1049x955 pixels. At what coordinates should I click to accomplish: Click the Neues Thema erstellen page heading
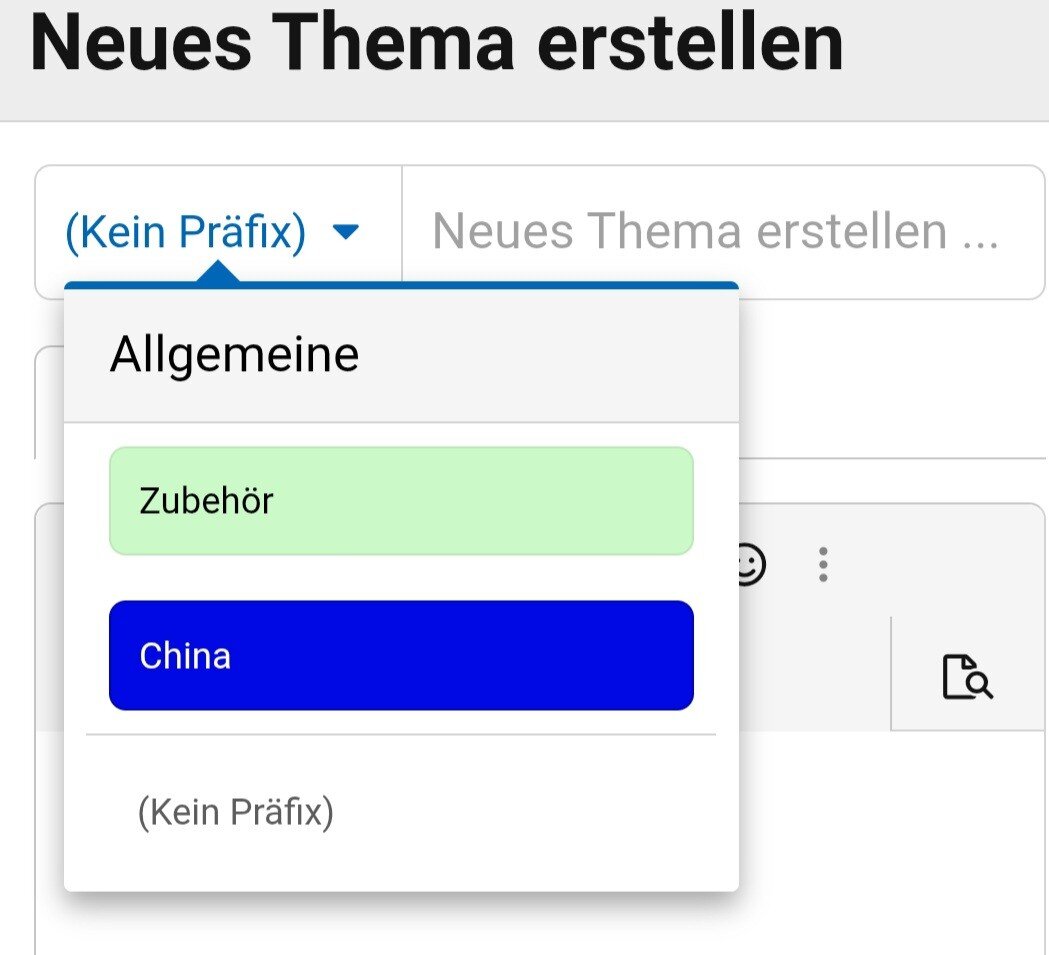click(437, 44)
